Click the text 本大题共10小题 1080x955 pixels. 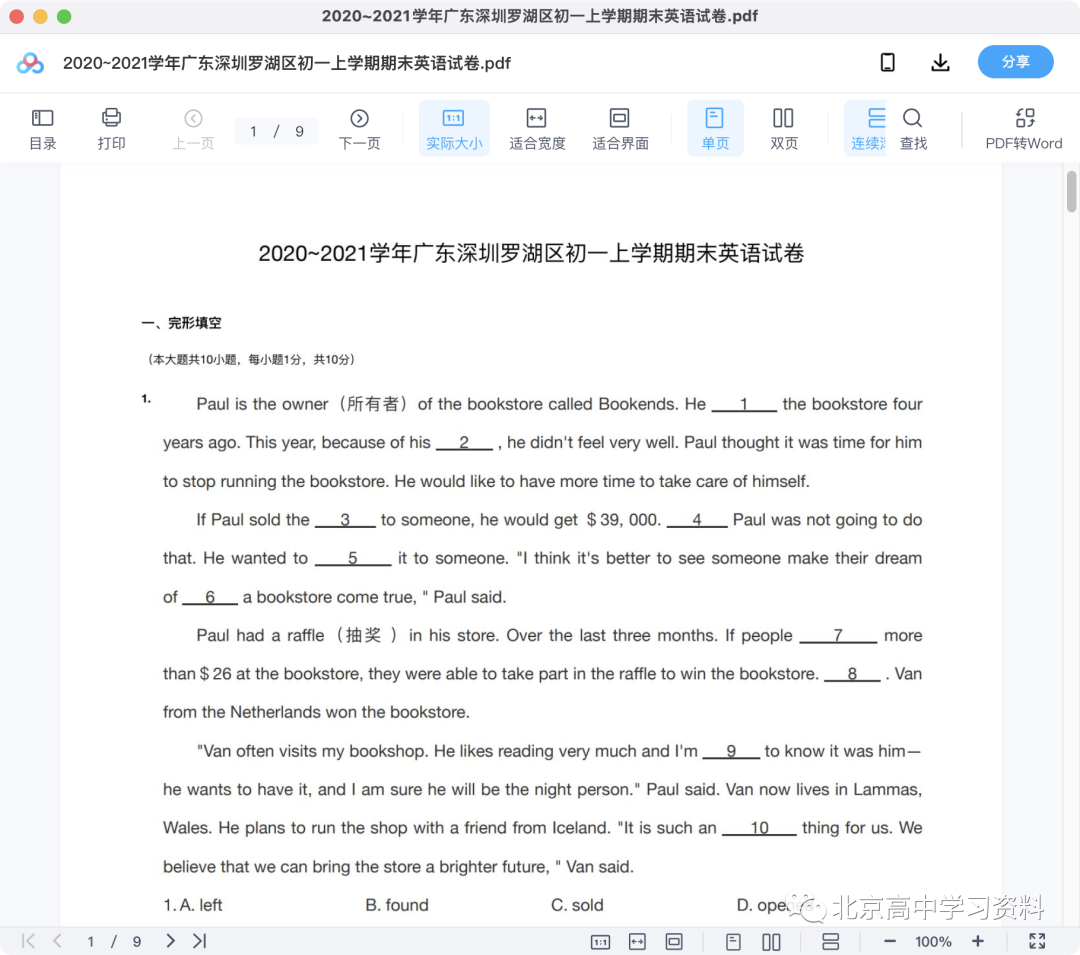point(251,359)
